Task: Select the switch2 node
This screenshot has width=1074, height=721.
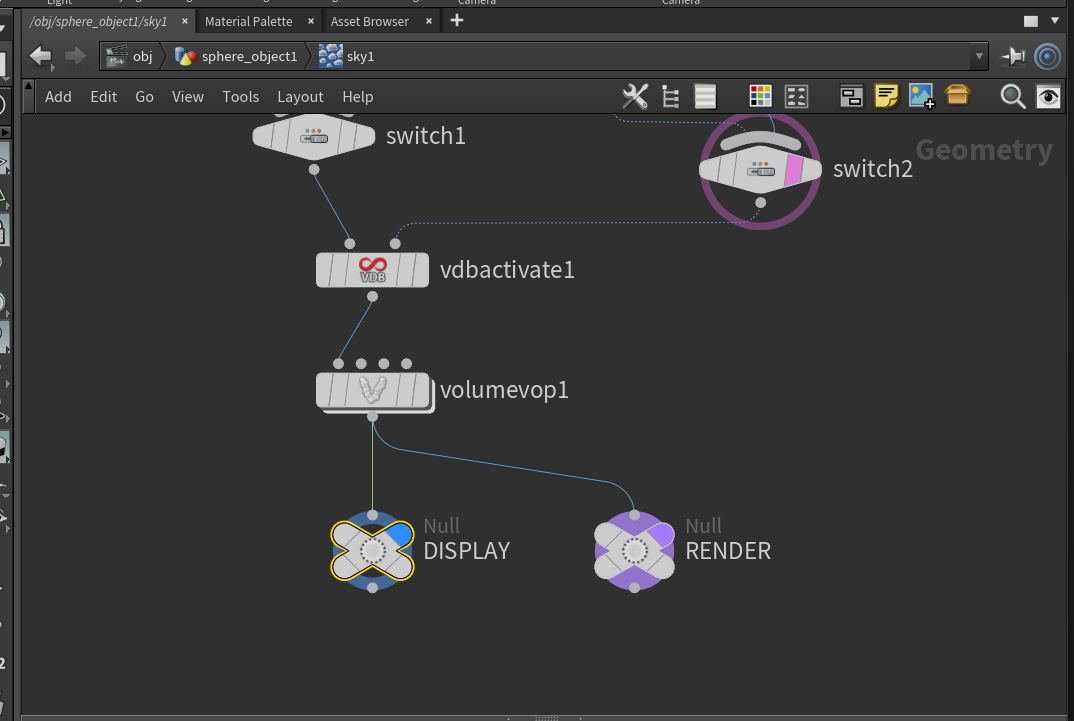Action: pyautogui.click(x=760, y=170)
